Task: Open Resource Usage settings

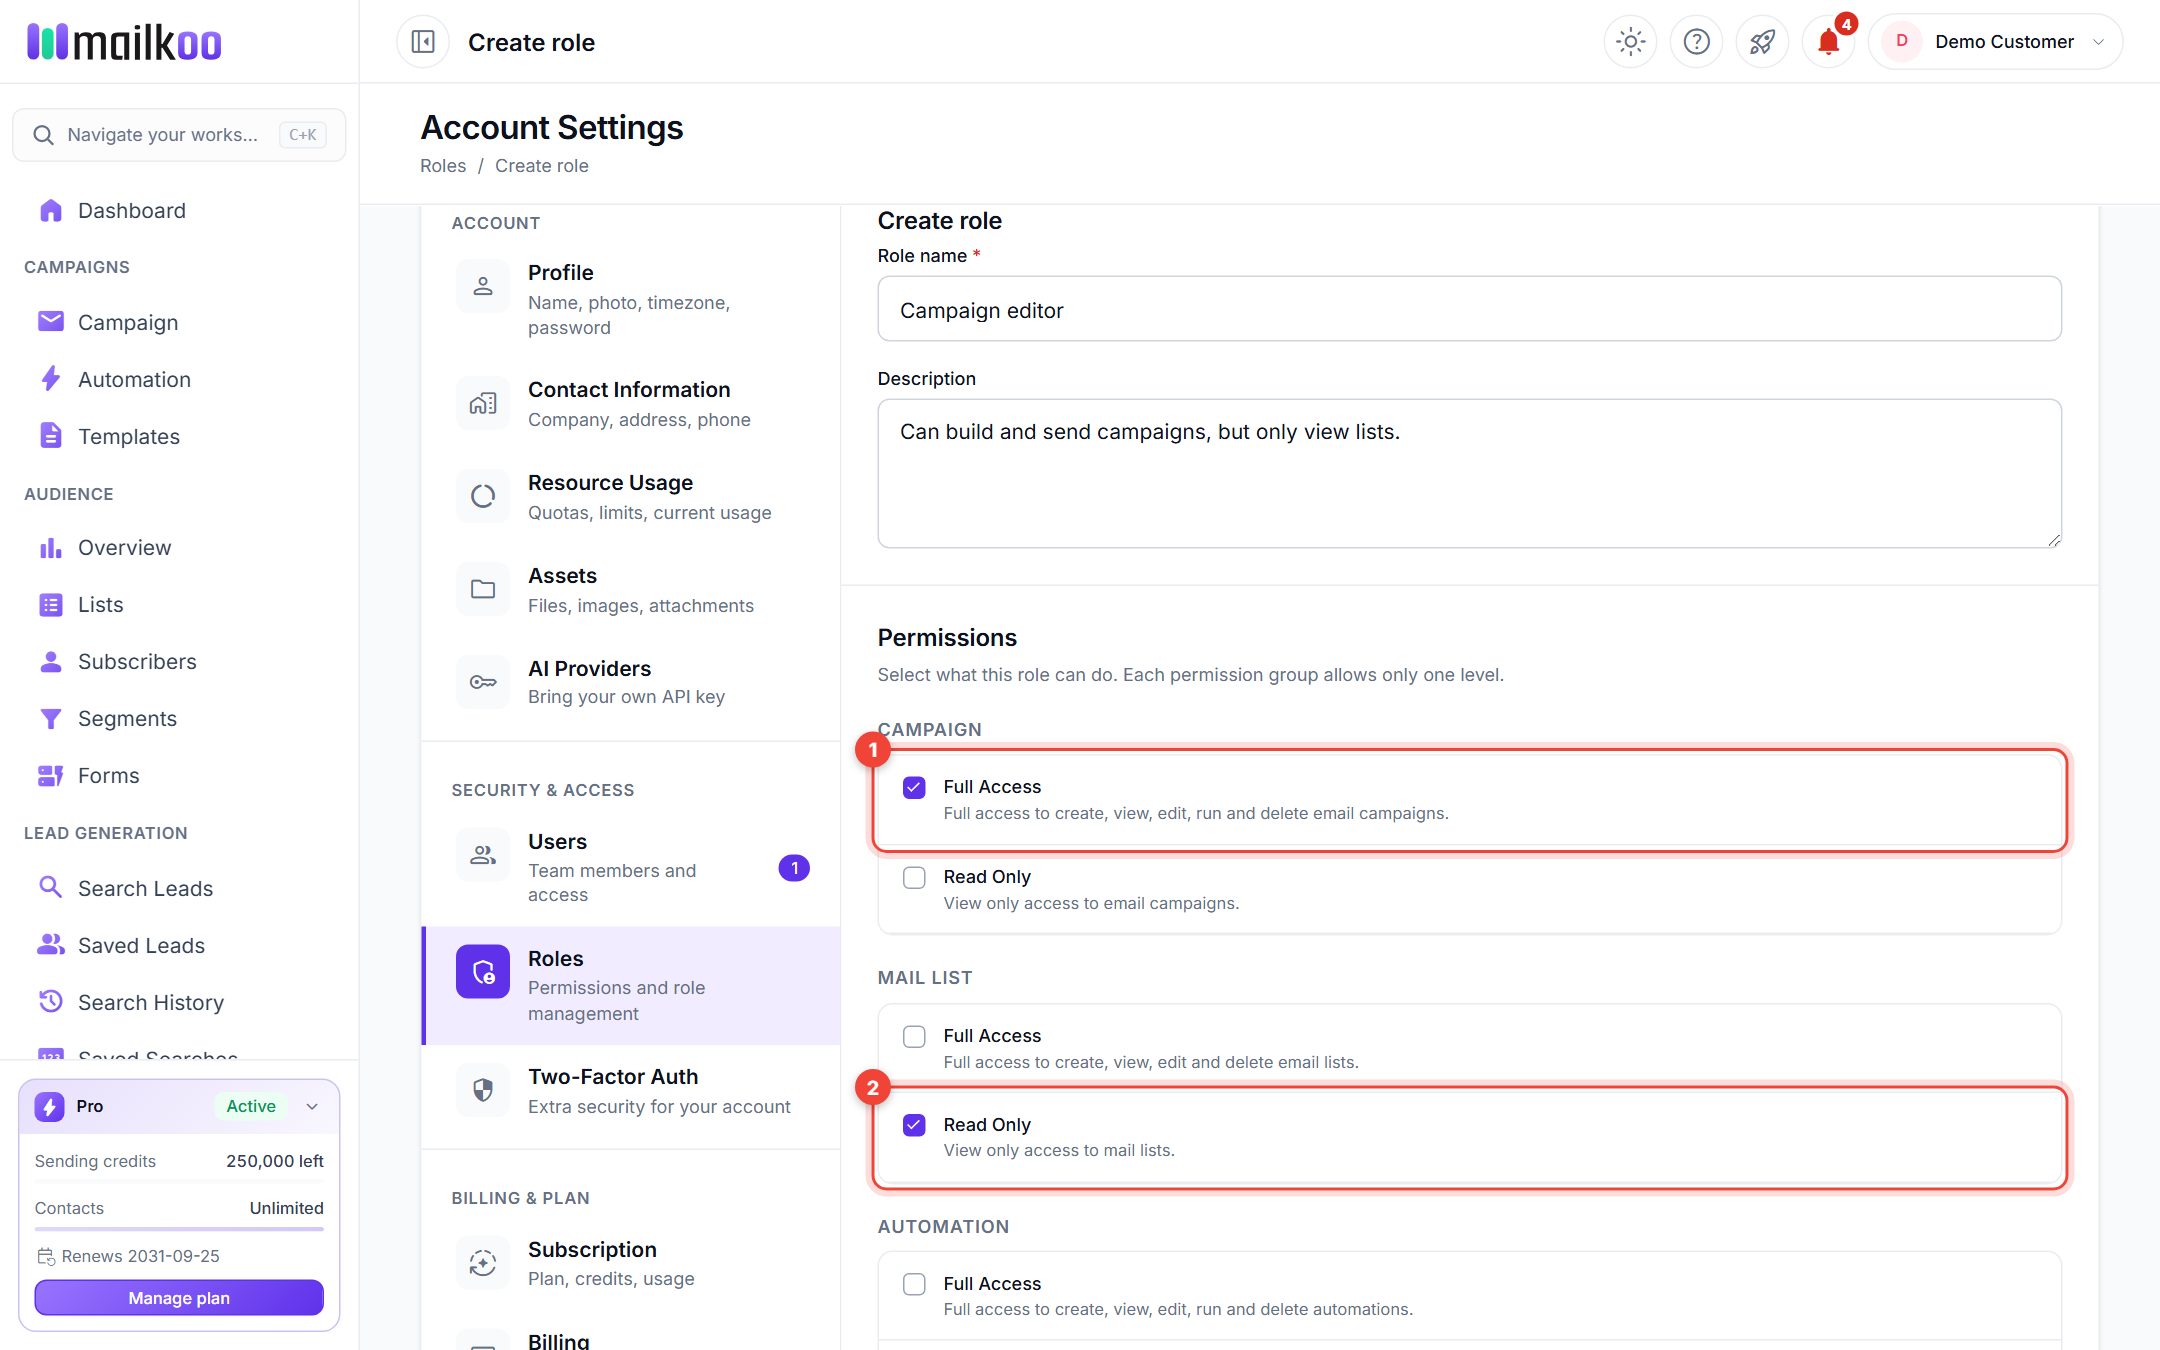Action: coord(630,497)
